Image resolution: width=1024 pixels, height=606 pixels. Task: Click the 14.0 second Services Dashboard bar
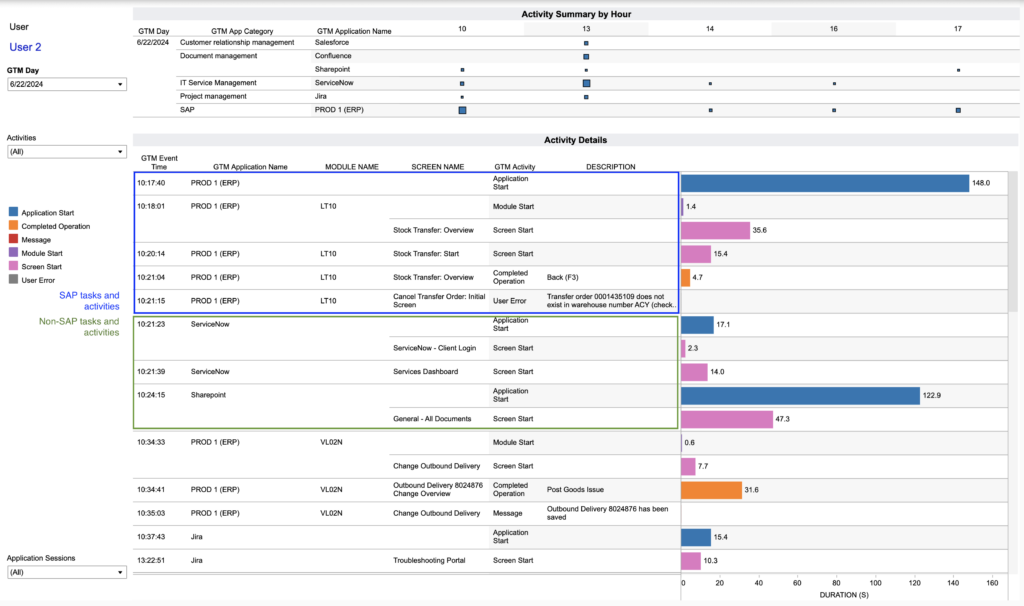[x=694, y=372]
